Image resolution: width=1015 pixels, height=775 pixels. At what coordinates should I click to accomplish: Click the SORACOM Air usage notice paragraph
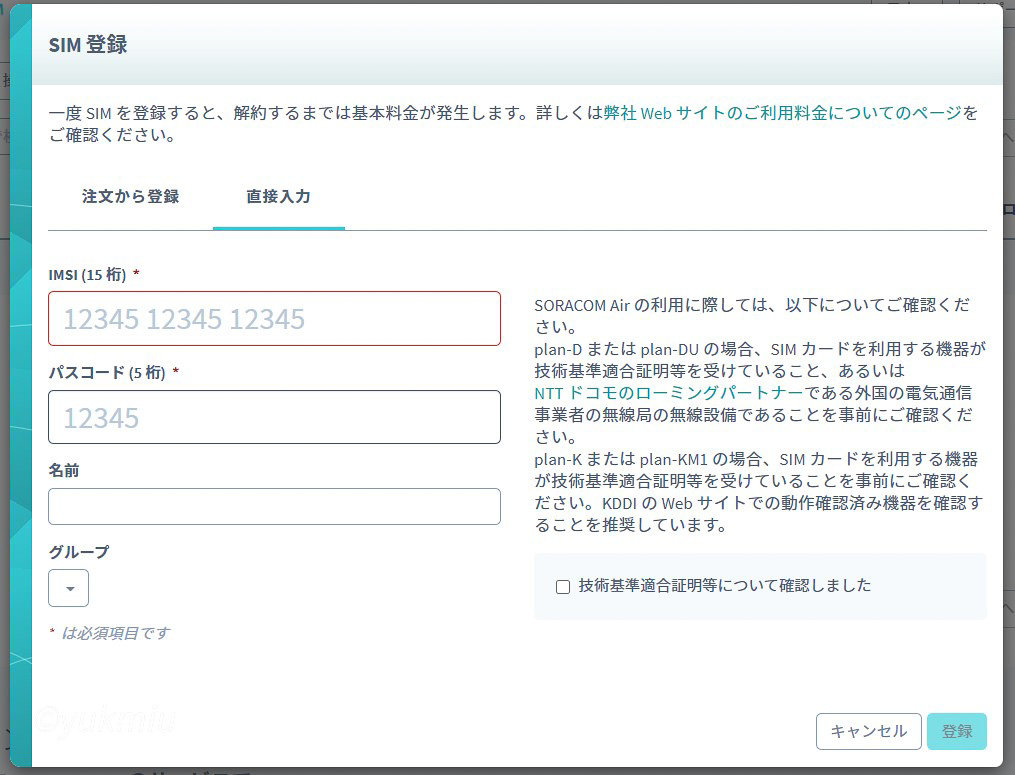click(758, 415)
